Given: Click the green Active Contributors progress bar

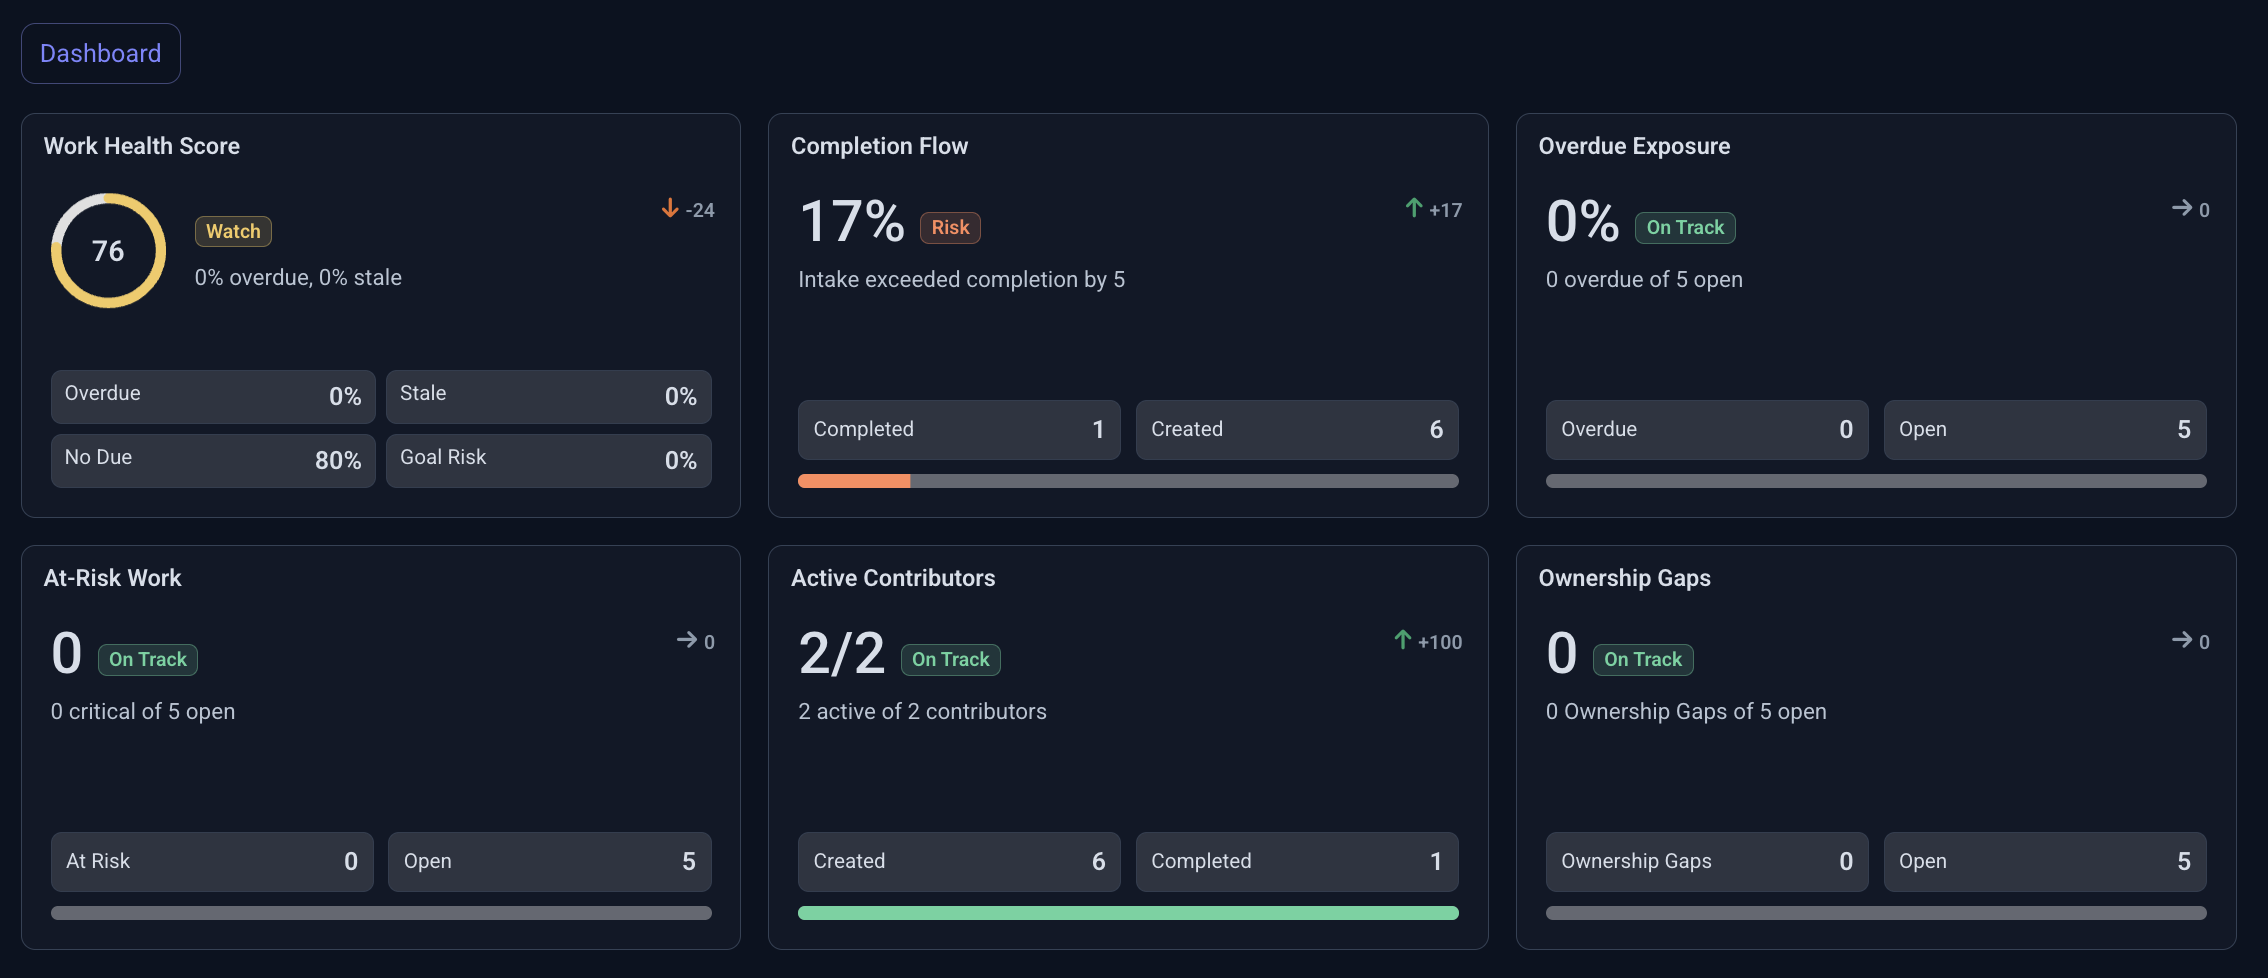Looking at the screenshot, I should (x=1128, y=913).
